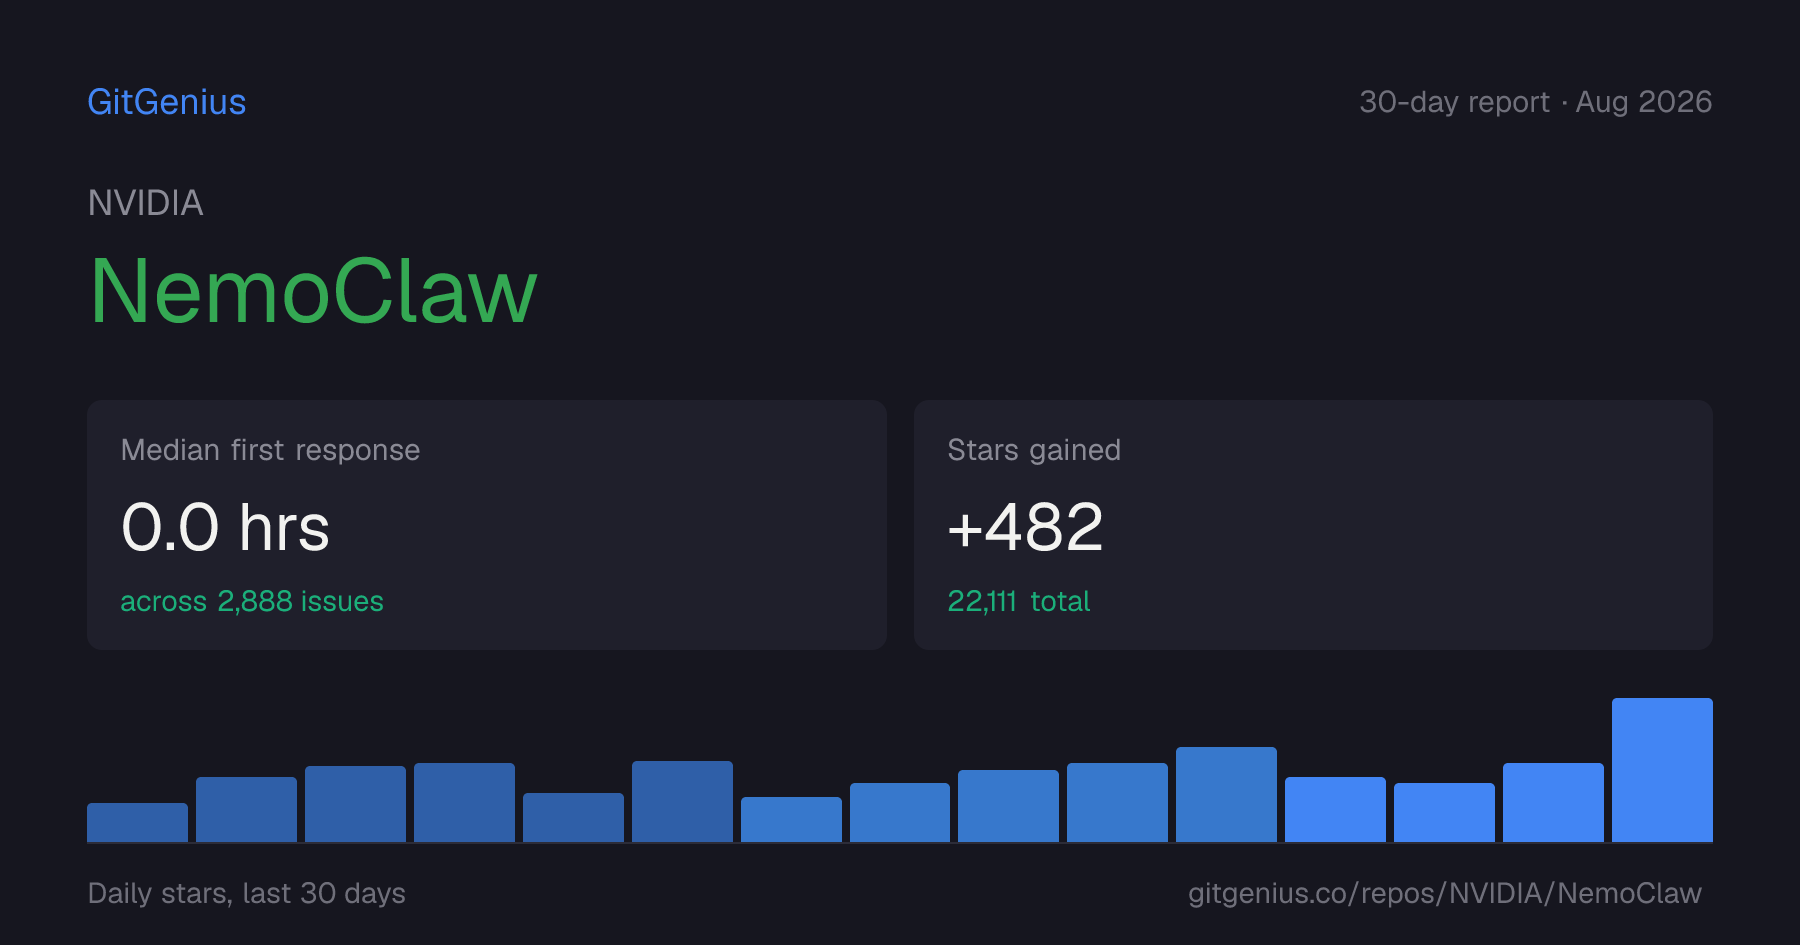1800x945 pixels.
Task: Open the NemoClaw repository title
Action: click(314, 291)
